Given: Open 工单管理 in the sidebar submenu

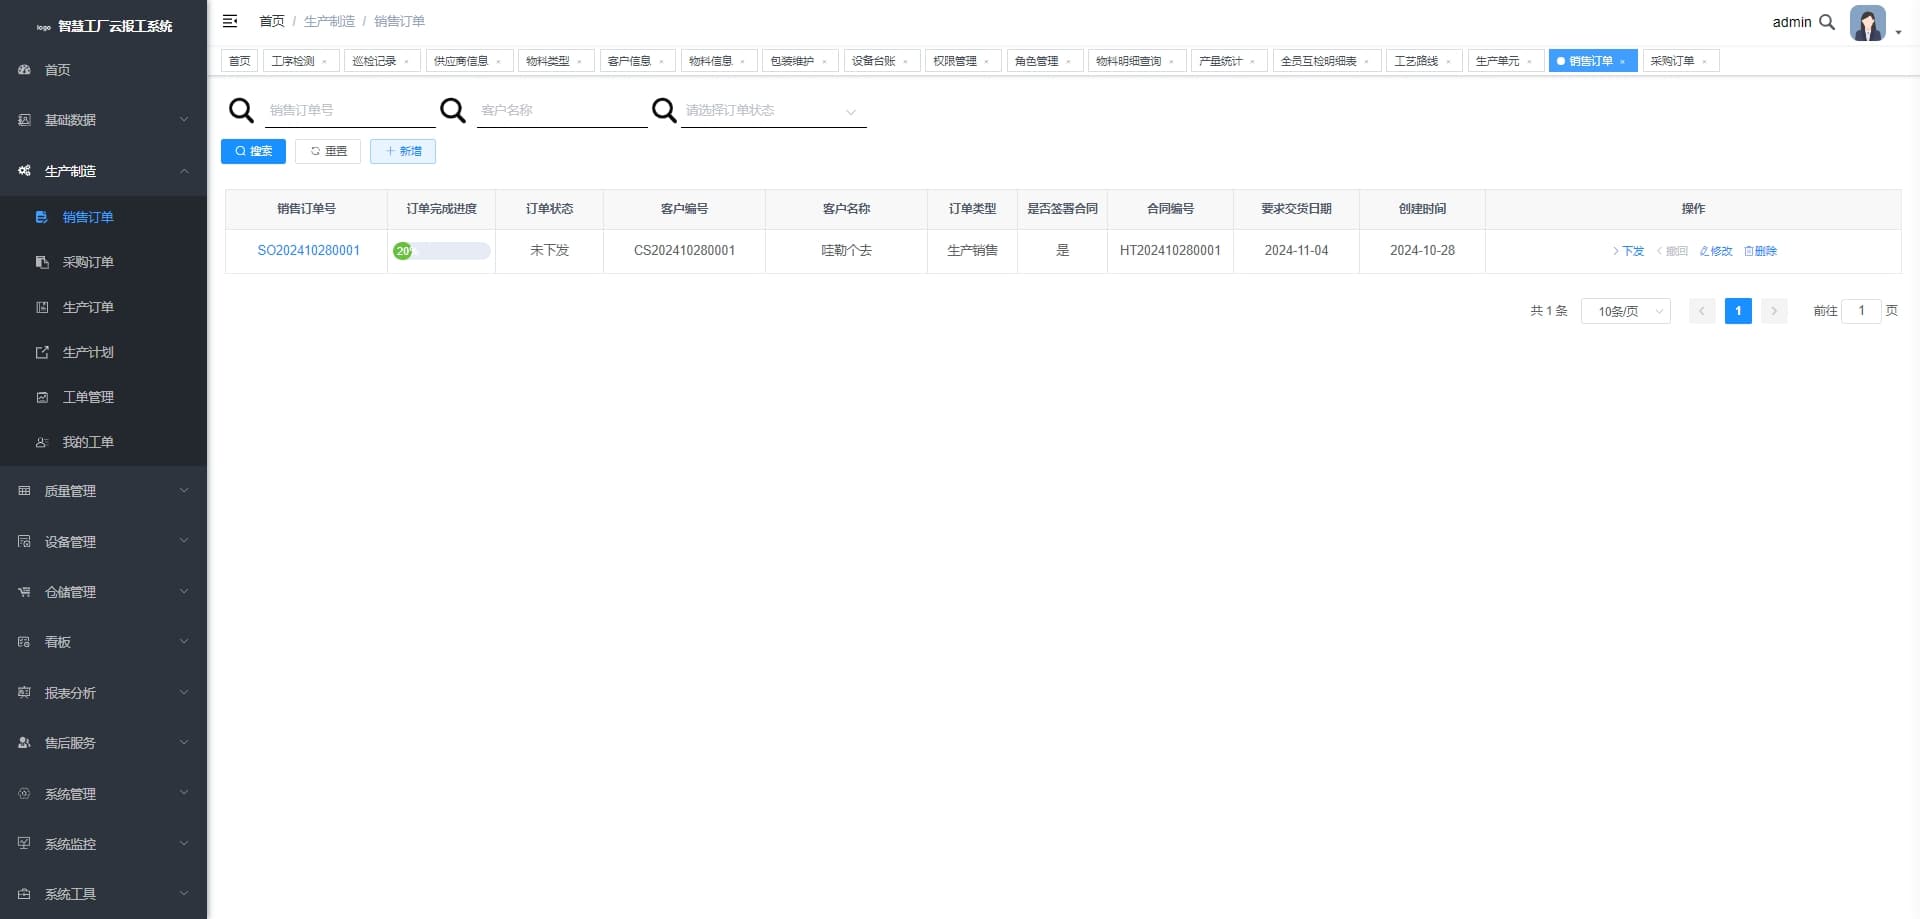Looking at the screenshot, I should tap(104, 397).
